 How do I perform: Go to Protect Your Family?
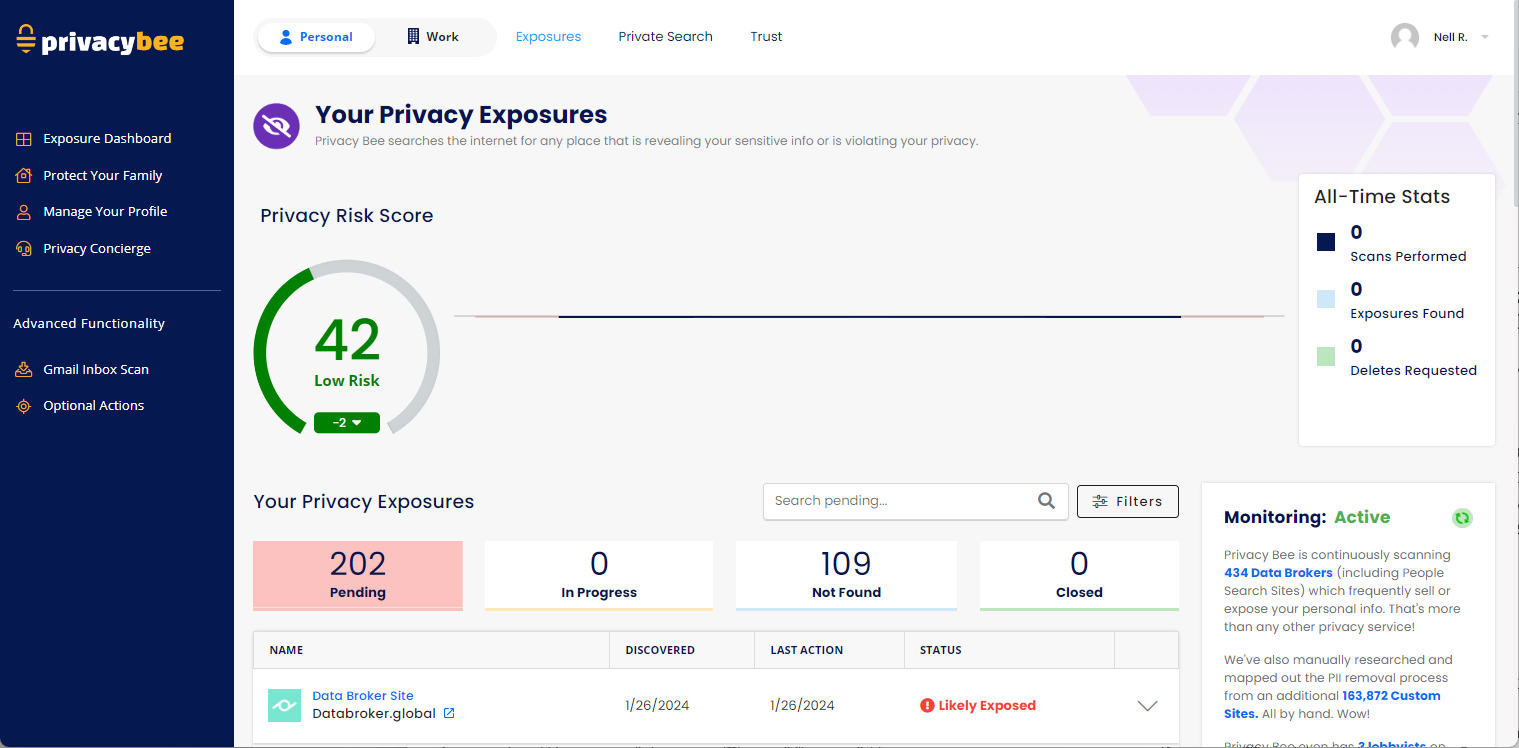[103, 175]
